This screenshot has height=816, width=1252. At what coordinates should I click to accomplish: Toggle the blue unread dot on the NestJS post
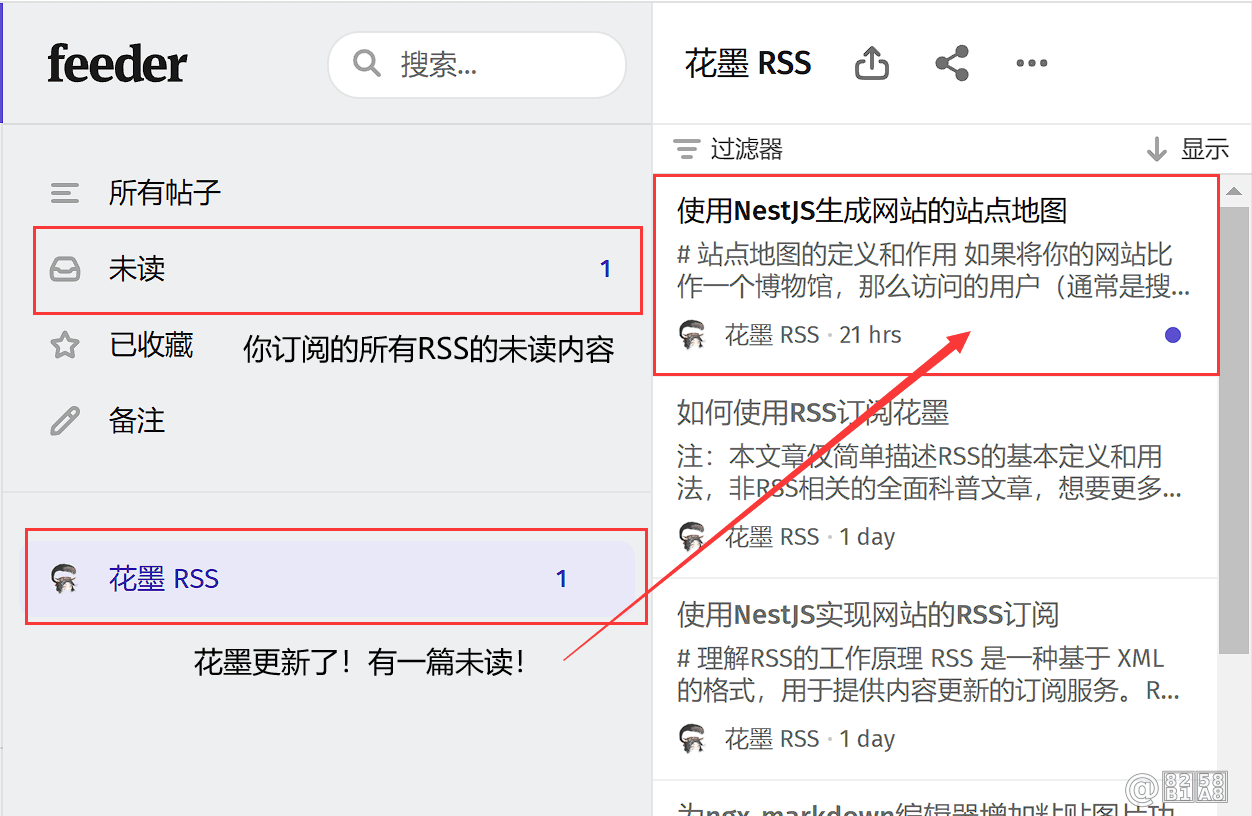tap(1173, 335)
